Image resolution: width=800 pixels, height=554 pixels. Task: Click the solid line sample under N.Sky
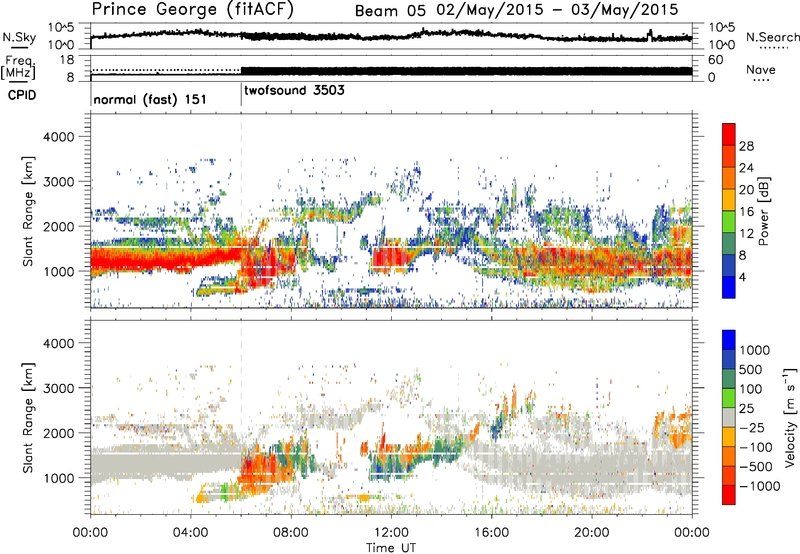(x=19, y=47)
